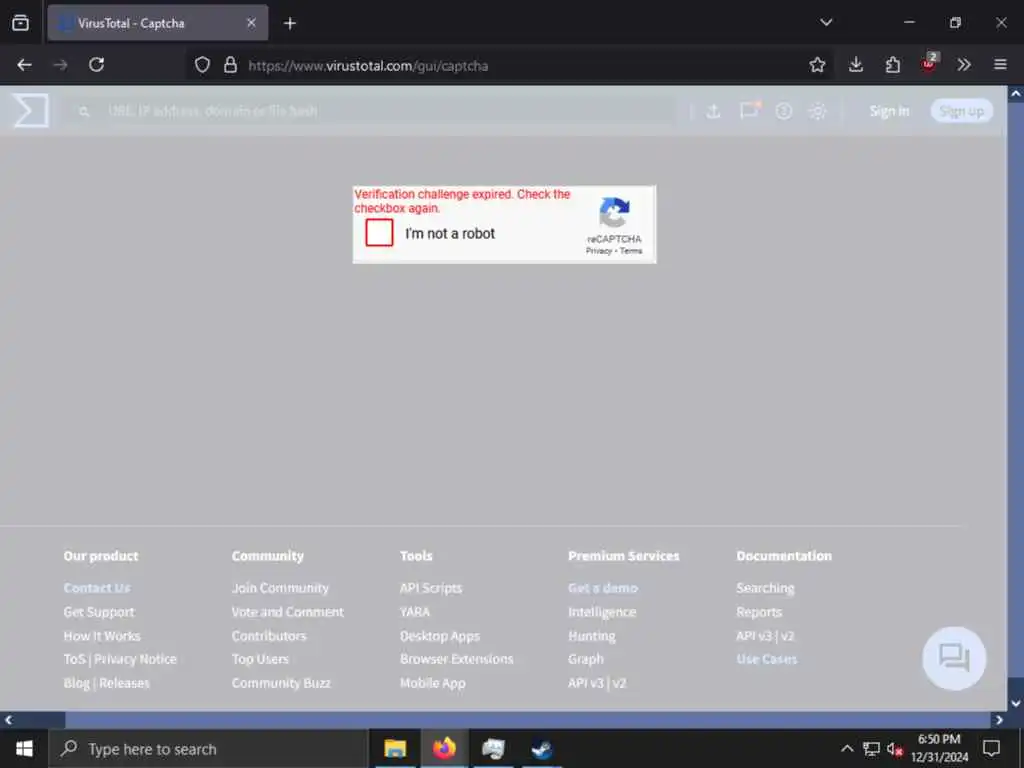Open Vote and Comment footer link
Image resolution: width=1024 pixels, height=768 pixels.
(287, 612)
